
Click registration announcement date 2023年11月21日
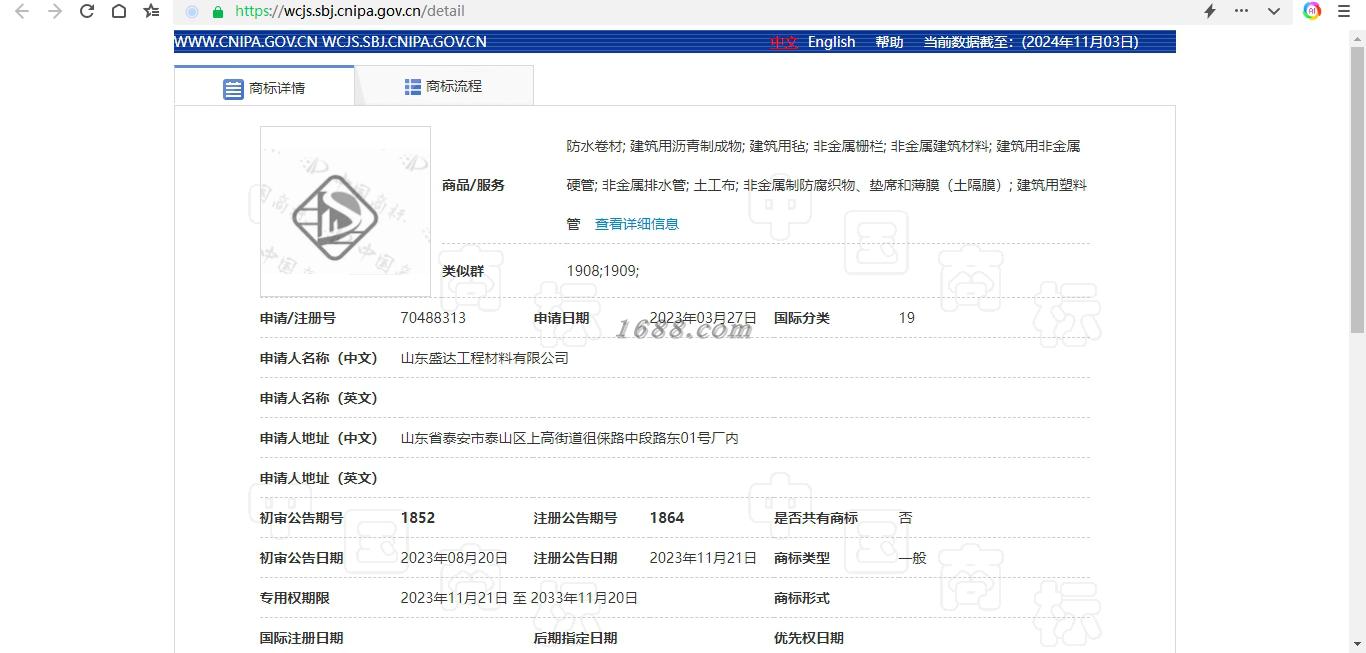(x=703, y=558)
